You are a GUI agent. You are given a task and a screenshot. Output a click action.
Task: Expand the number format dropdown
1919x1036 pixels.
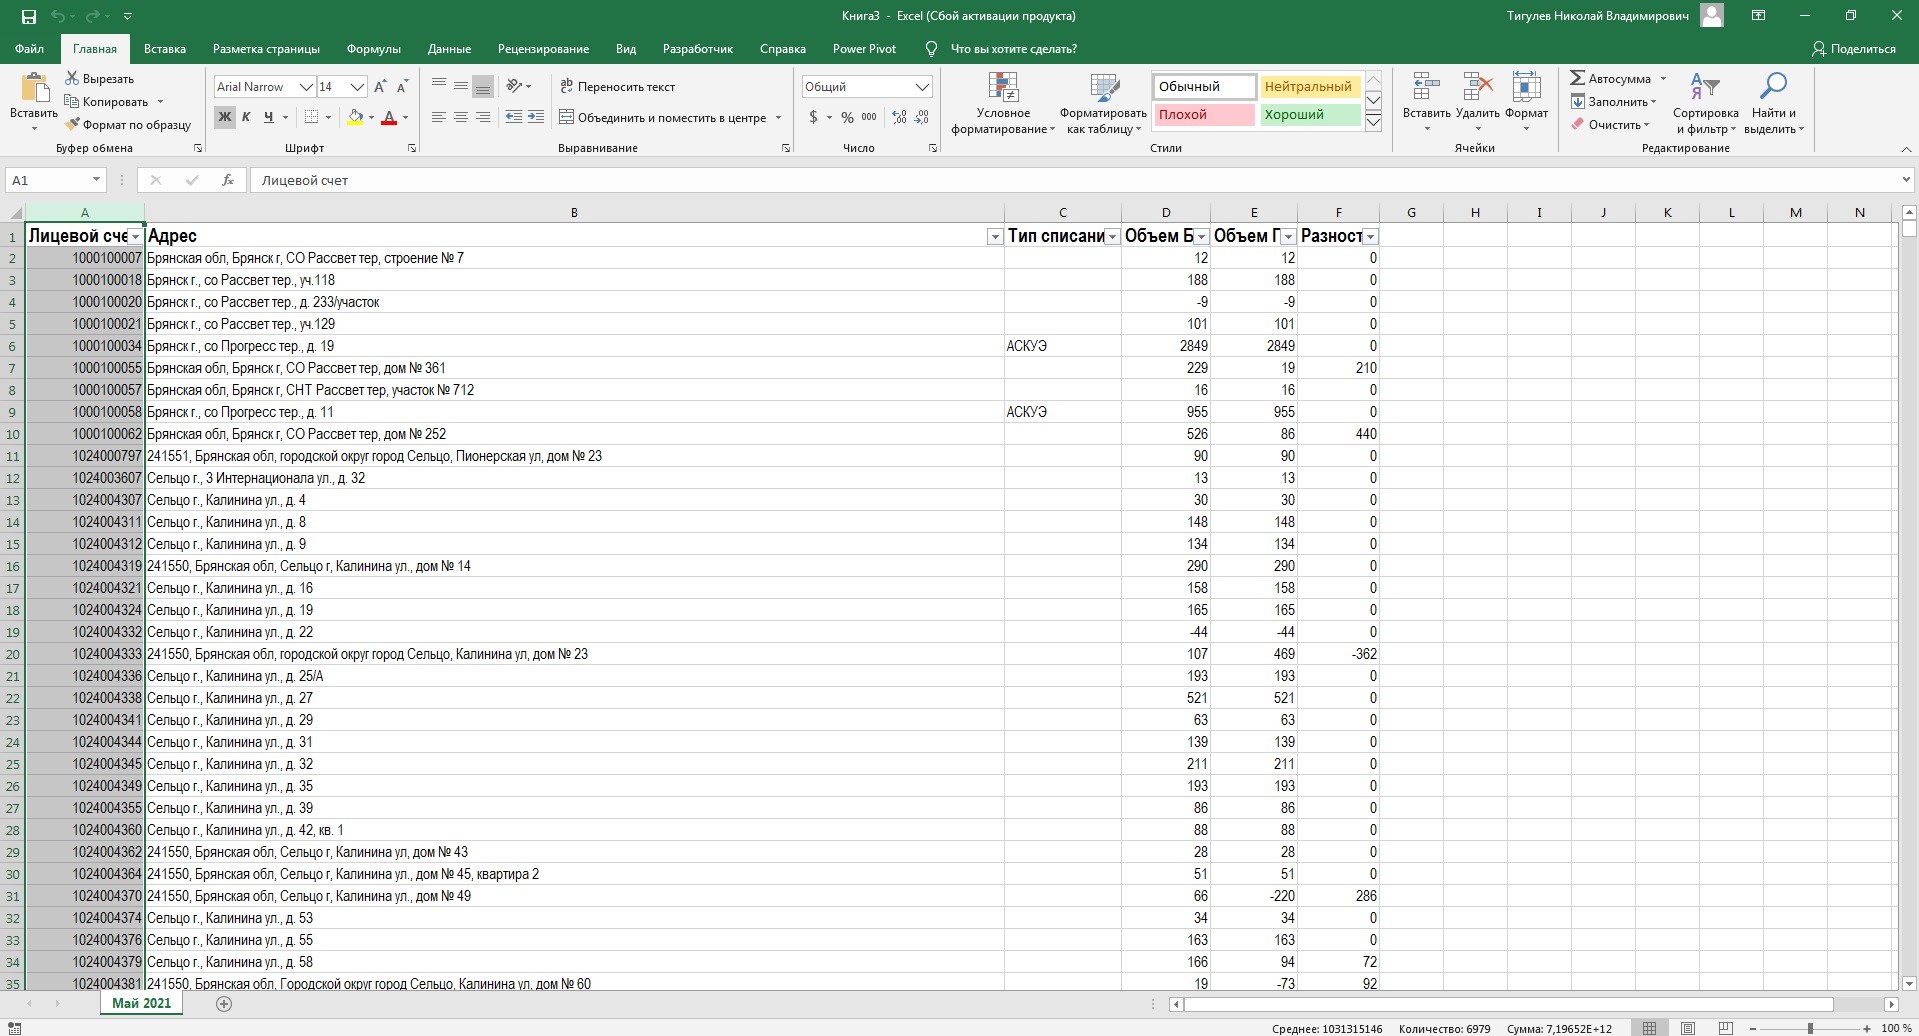tap(922, 87)
